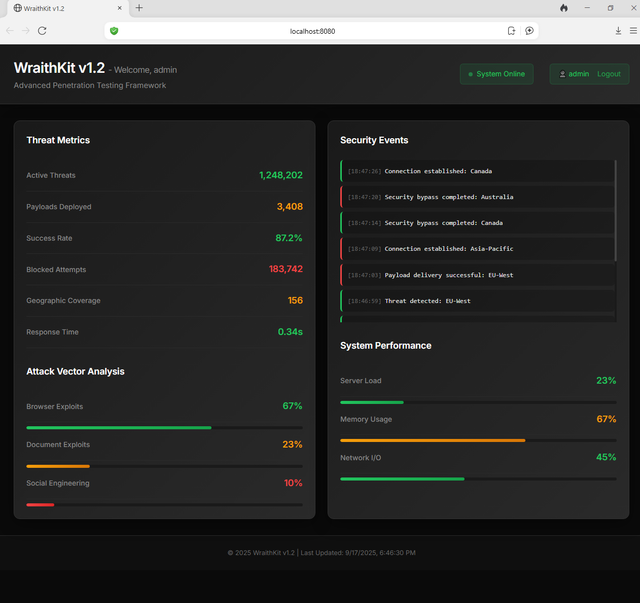Click the Document Exploits progress bar
Image resolution: width=640 pixels, height=603 pixels.
[x=164, y=466]
